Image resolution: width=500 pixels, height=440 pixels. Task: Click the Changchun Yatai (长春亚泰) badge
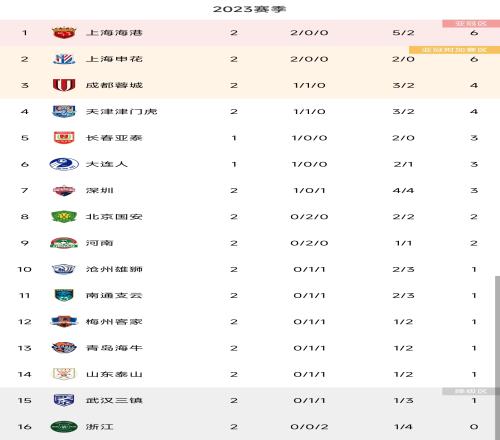pyautogui.click(x=64, y=138)
